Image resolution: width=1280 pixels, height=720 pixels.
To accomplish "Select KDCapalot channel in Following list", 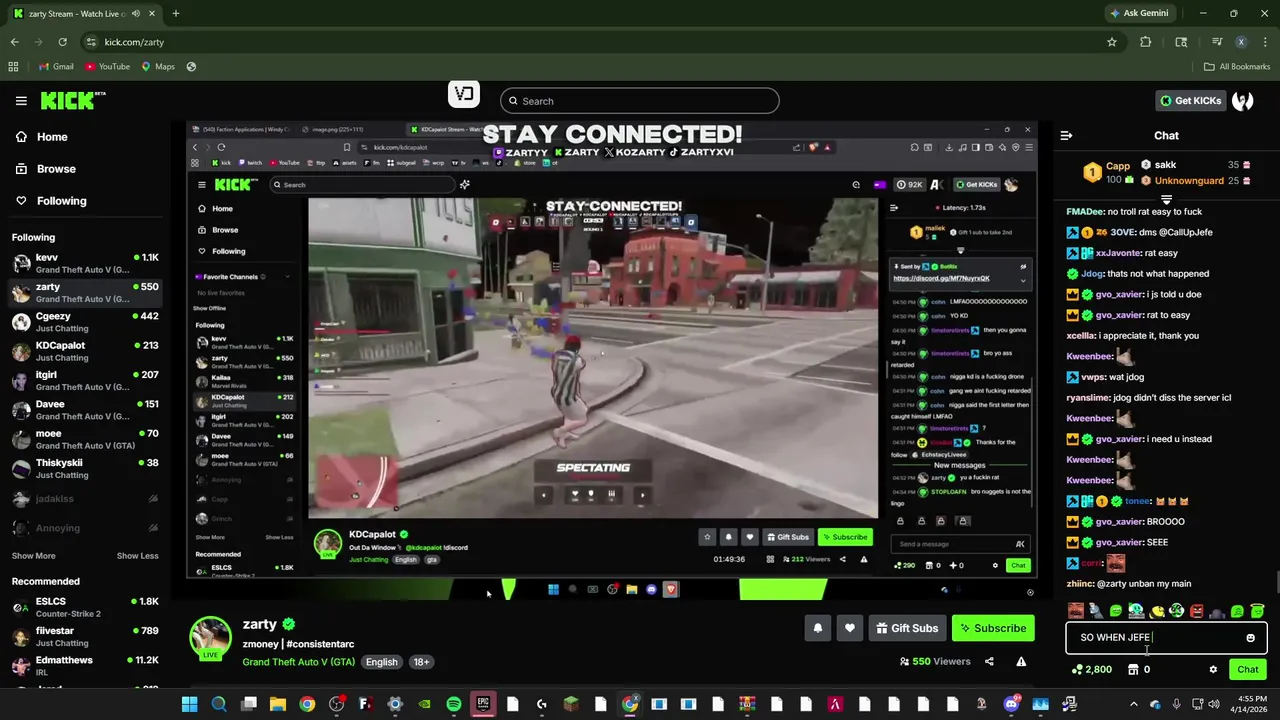I will [84, 351].
